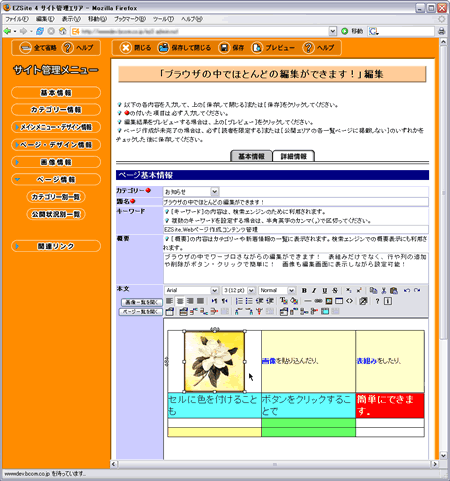Viewport: 450px width, 481px height.
Task: Open the background color picker
Action: coord(294,301)
